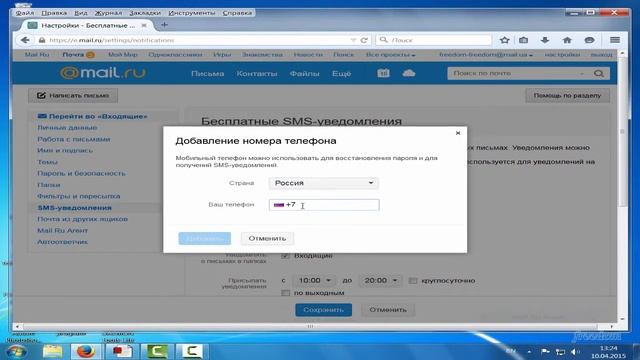Click the выход link in top bar
The image size is (640, 360).
[x=602, y=54]
